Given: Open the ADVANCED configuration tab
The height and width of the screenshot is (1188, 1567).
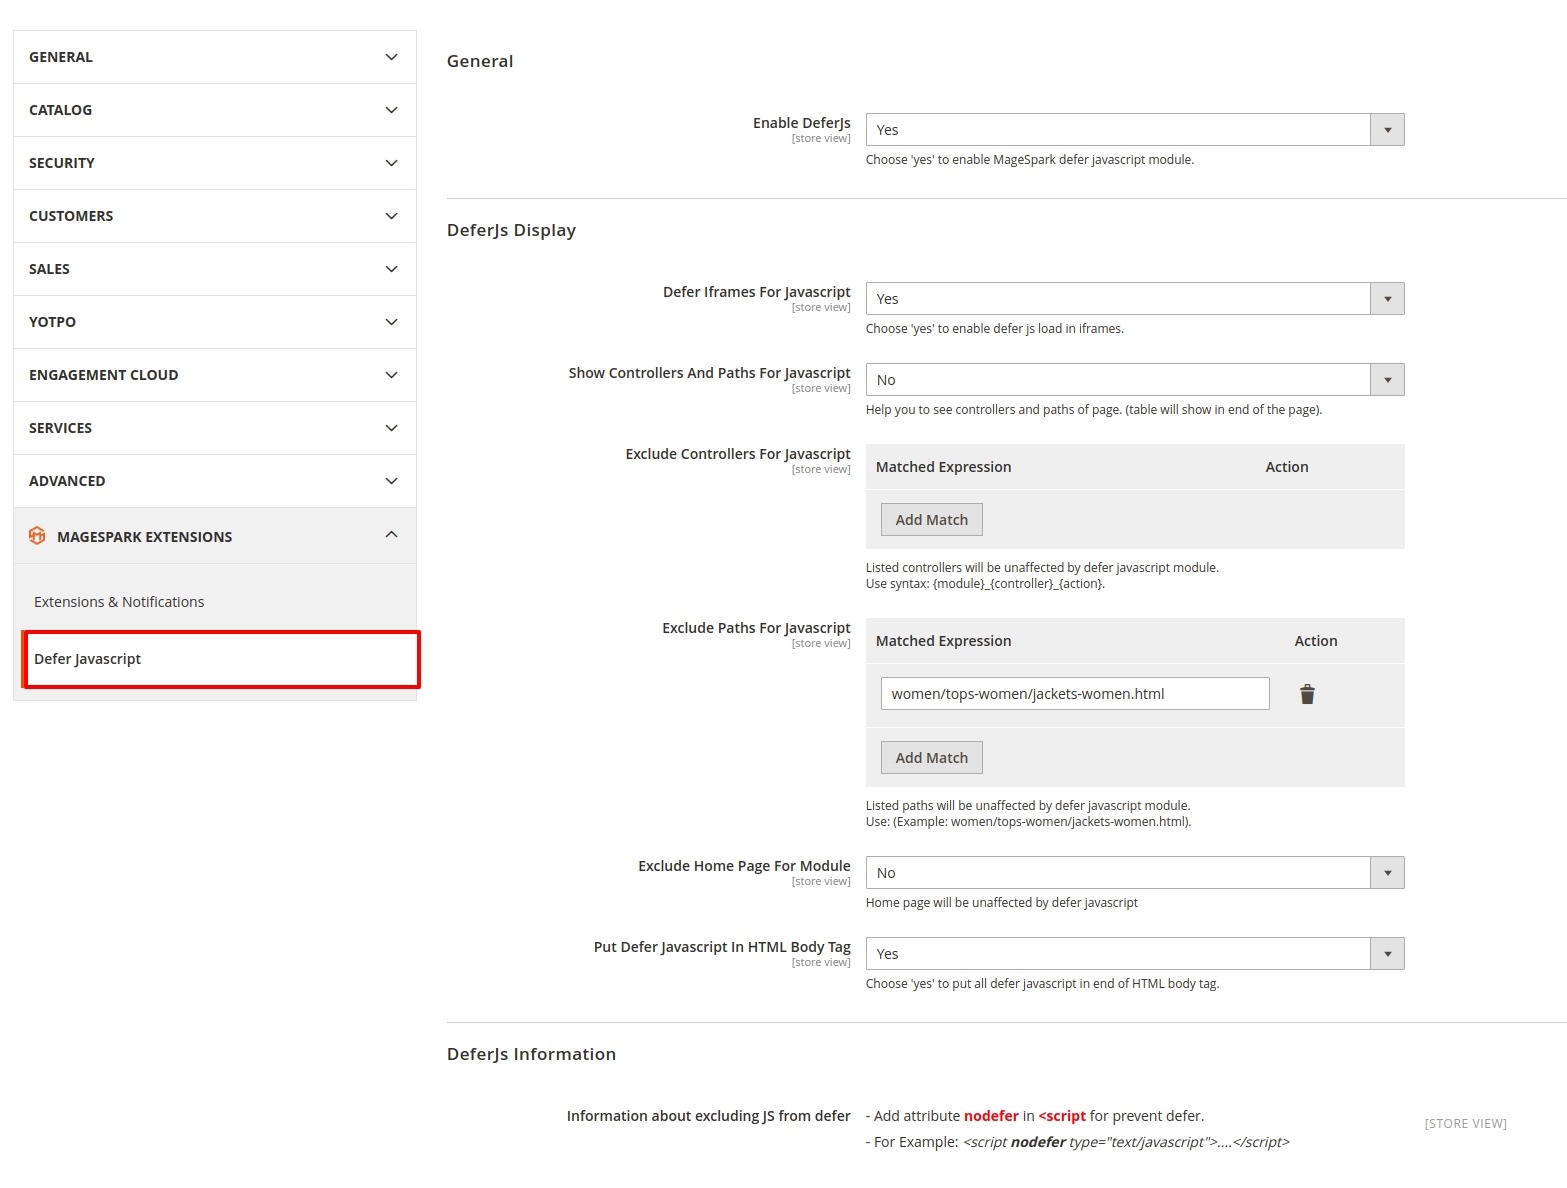Looking at the screenshot, I should tap(215, 481).
